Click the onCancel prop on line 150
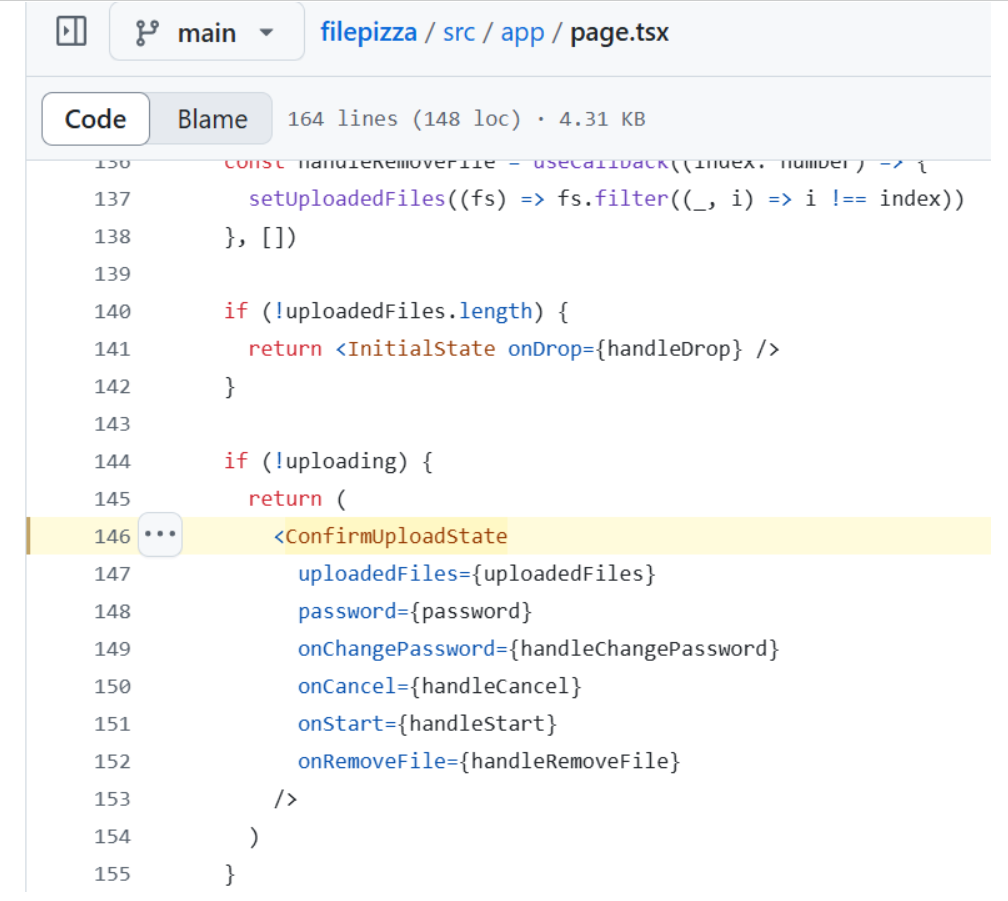1008x901 pixels. coord(347,686)
